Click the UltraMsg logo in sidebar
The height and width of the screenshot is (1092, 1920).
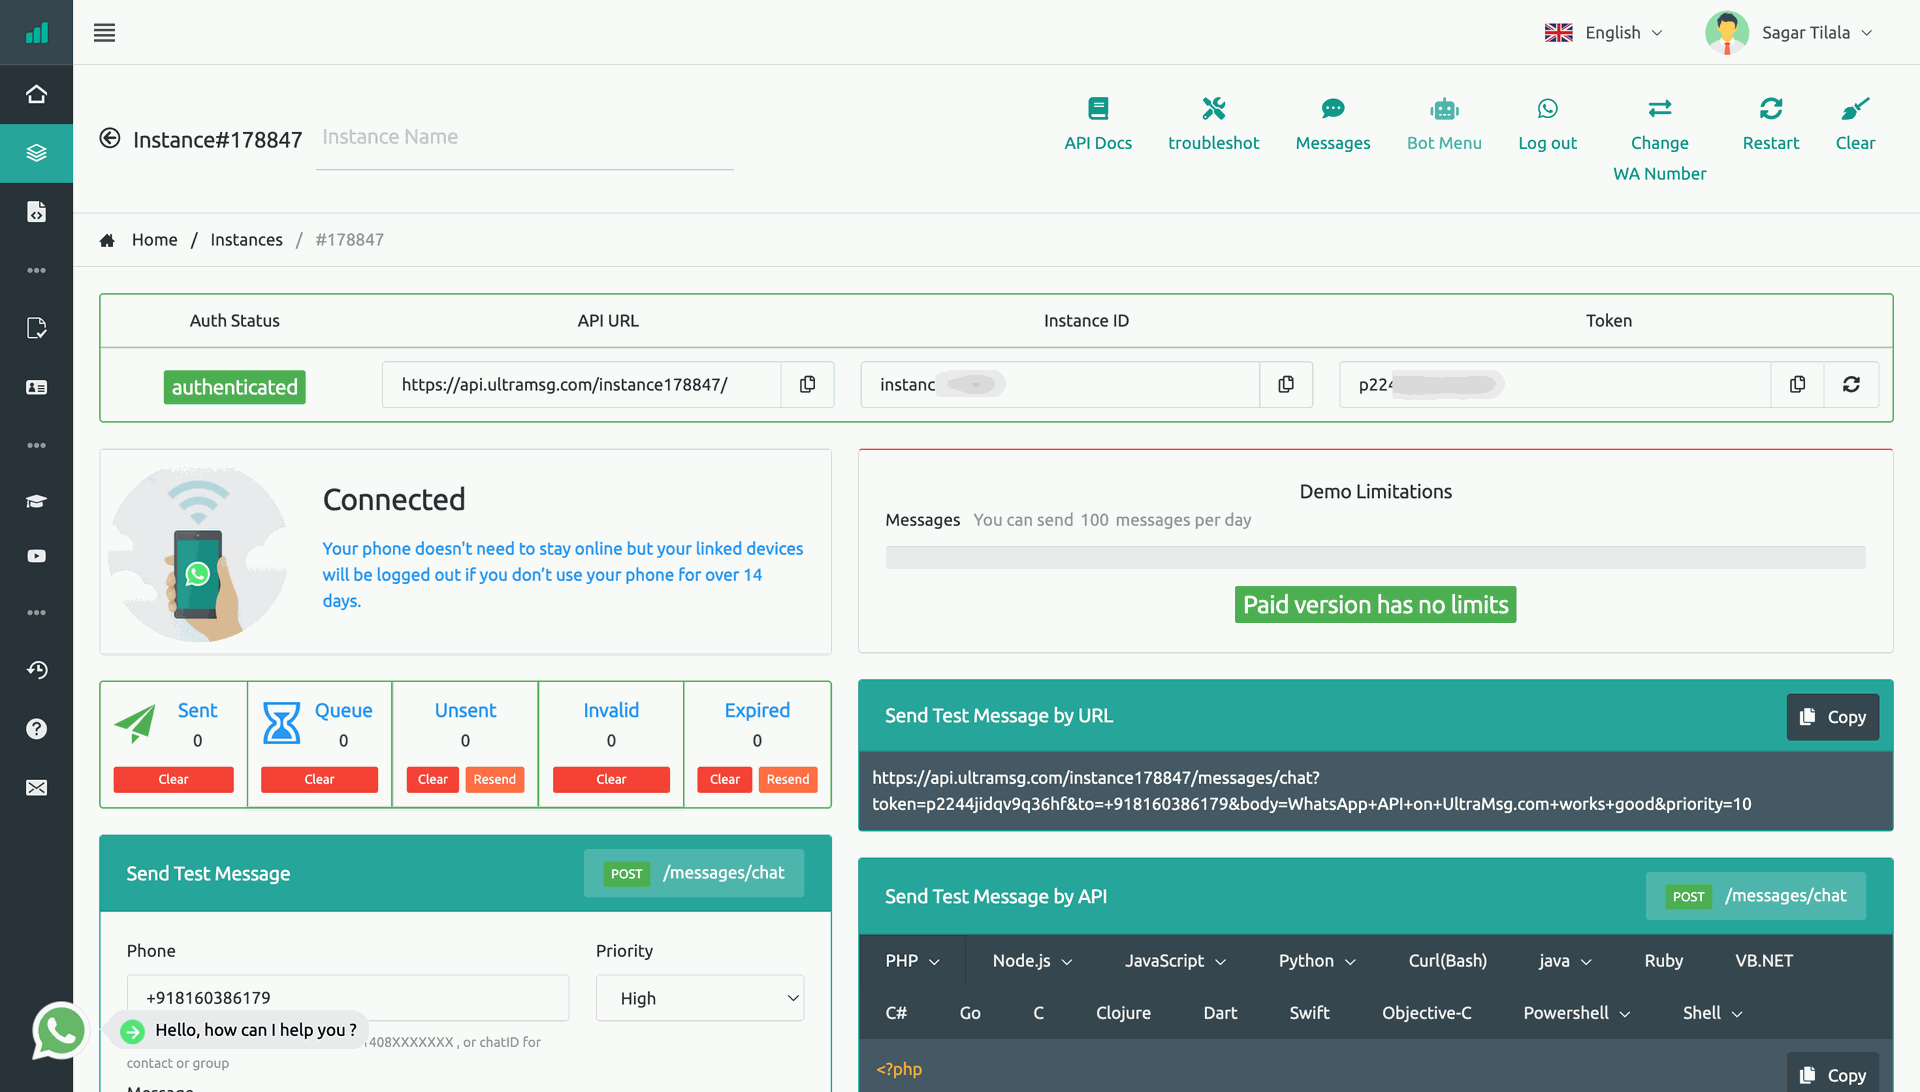pos(36,33)
